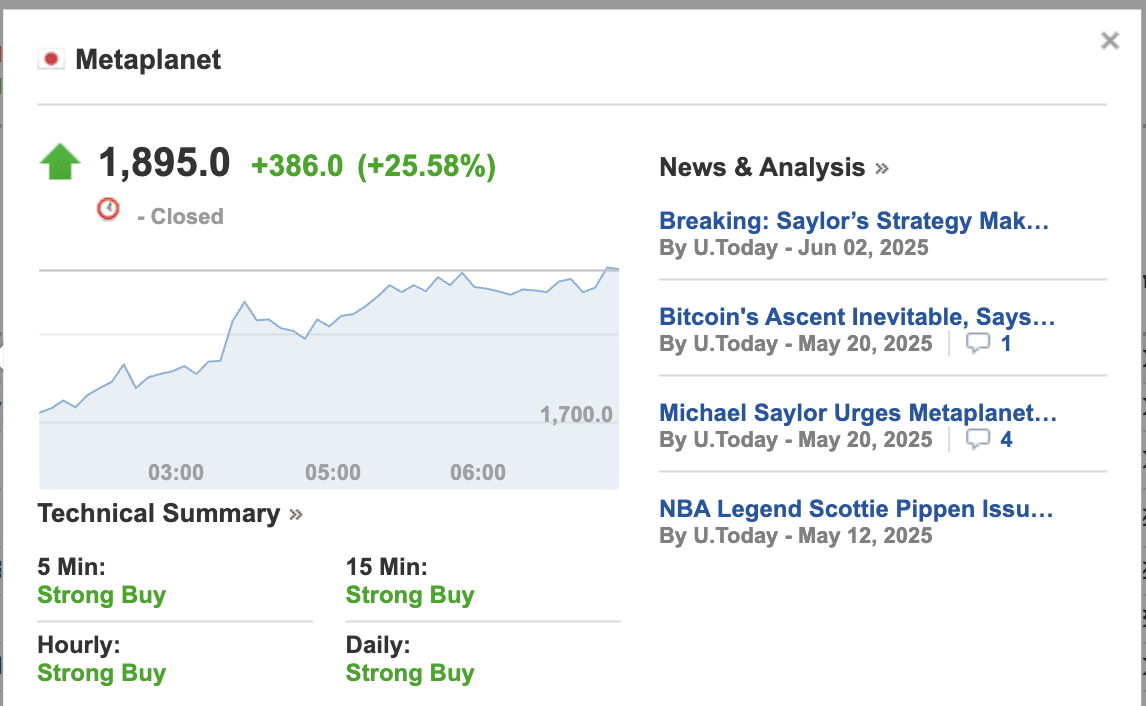Open comments on Michael Saylor Urges article
The height and width of the screenshot is (706, 1146).
(989, 439)
